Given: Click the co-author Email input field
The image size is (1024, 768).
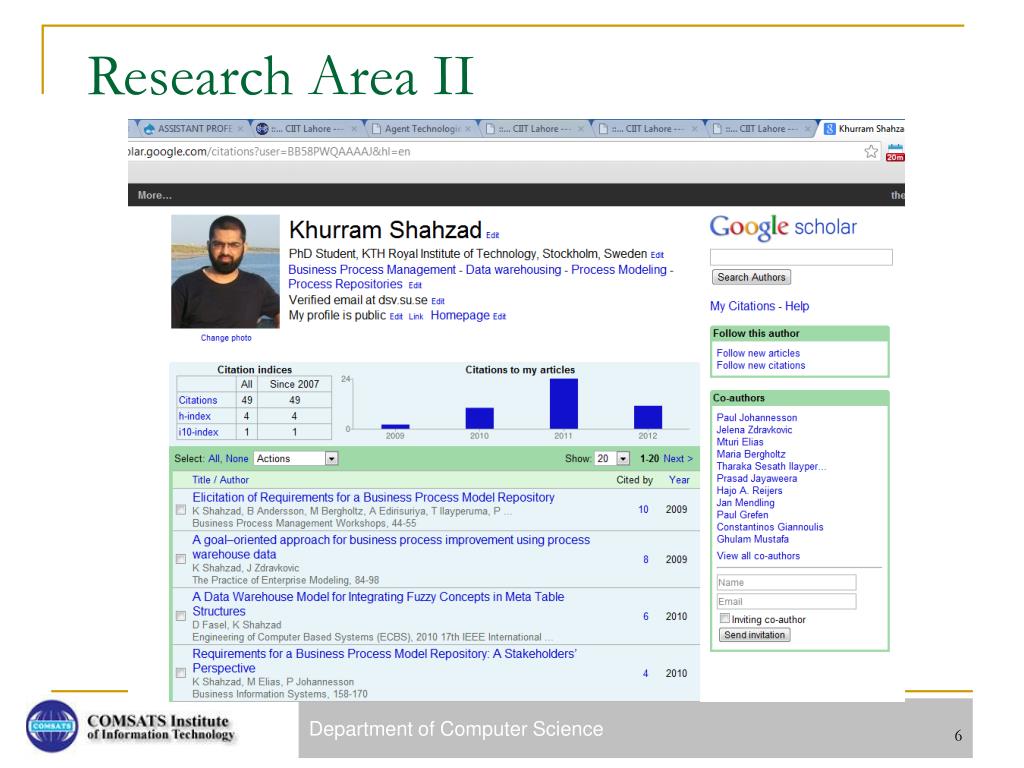Looking at the screenshot, I should [x=786, y=601].
